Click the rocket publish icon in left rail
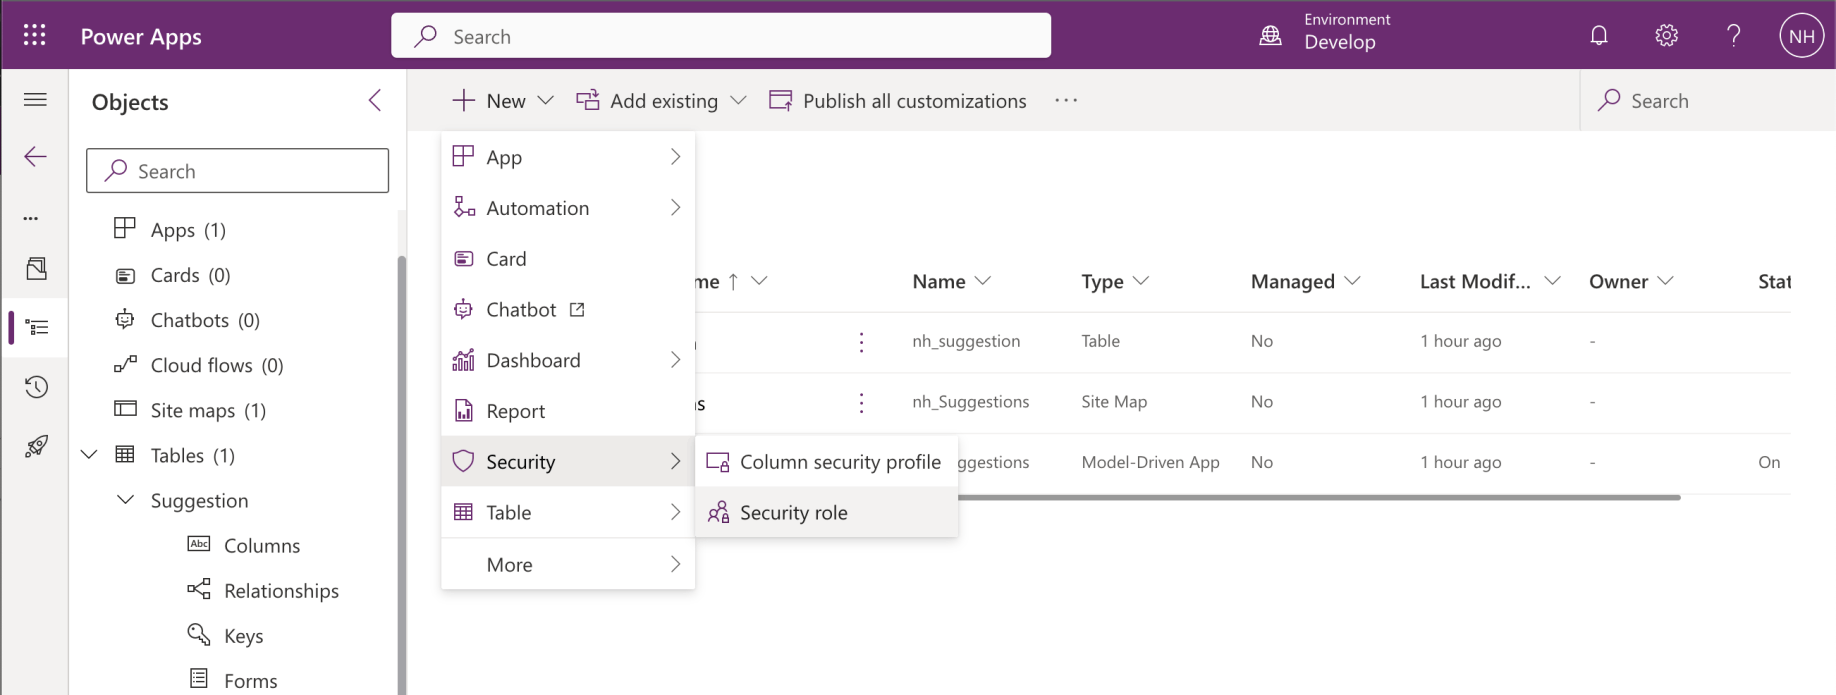 [x=36, y=446]
